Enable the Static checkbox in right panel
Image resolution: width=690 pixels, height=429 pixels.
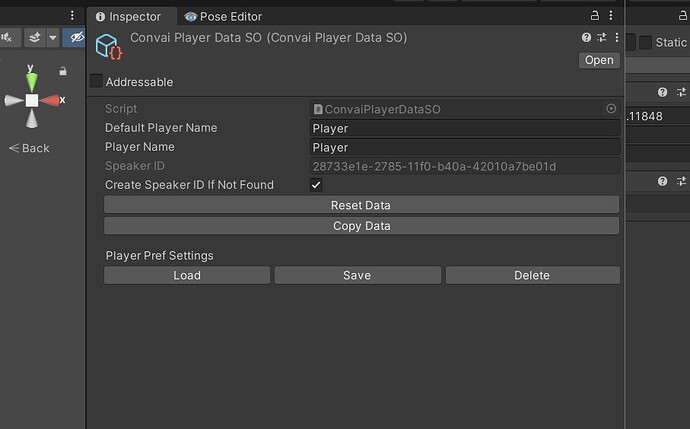[645, 42]
